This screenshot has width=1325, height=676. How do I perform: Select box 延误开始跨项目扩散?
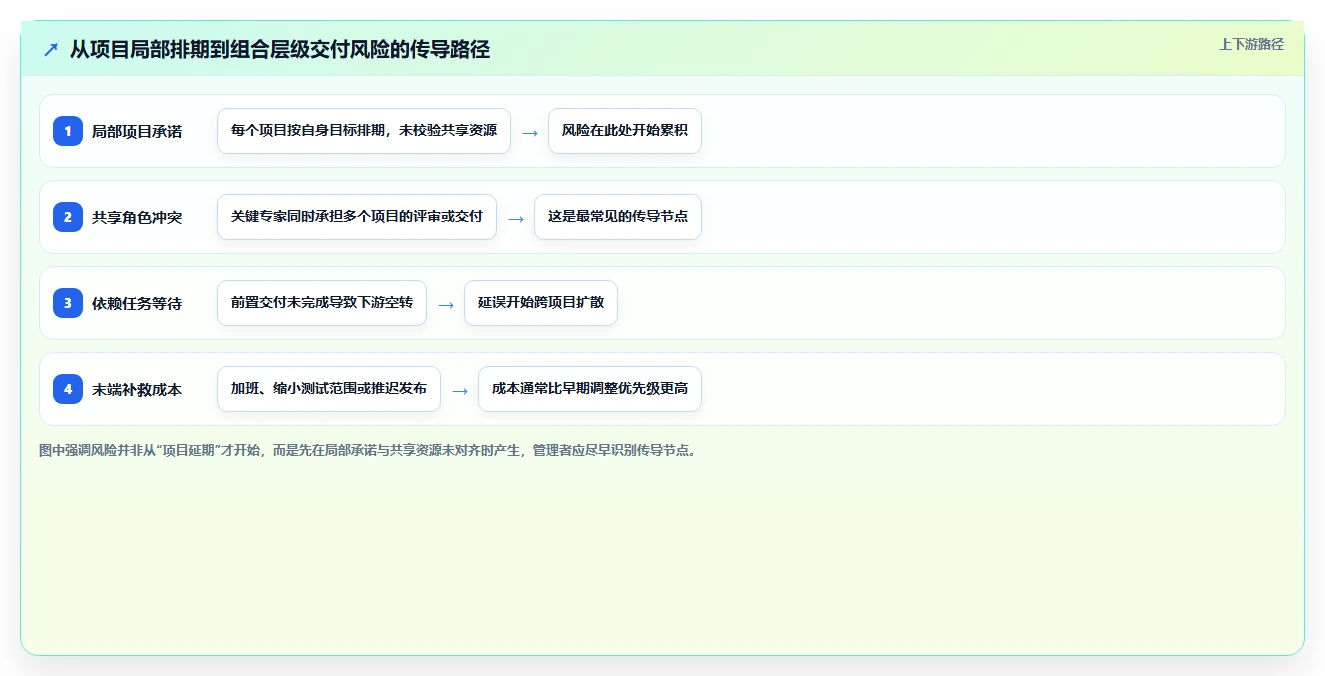(541, 303)
